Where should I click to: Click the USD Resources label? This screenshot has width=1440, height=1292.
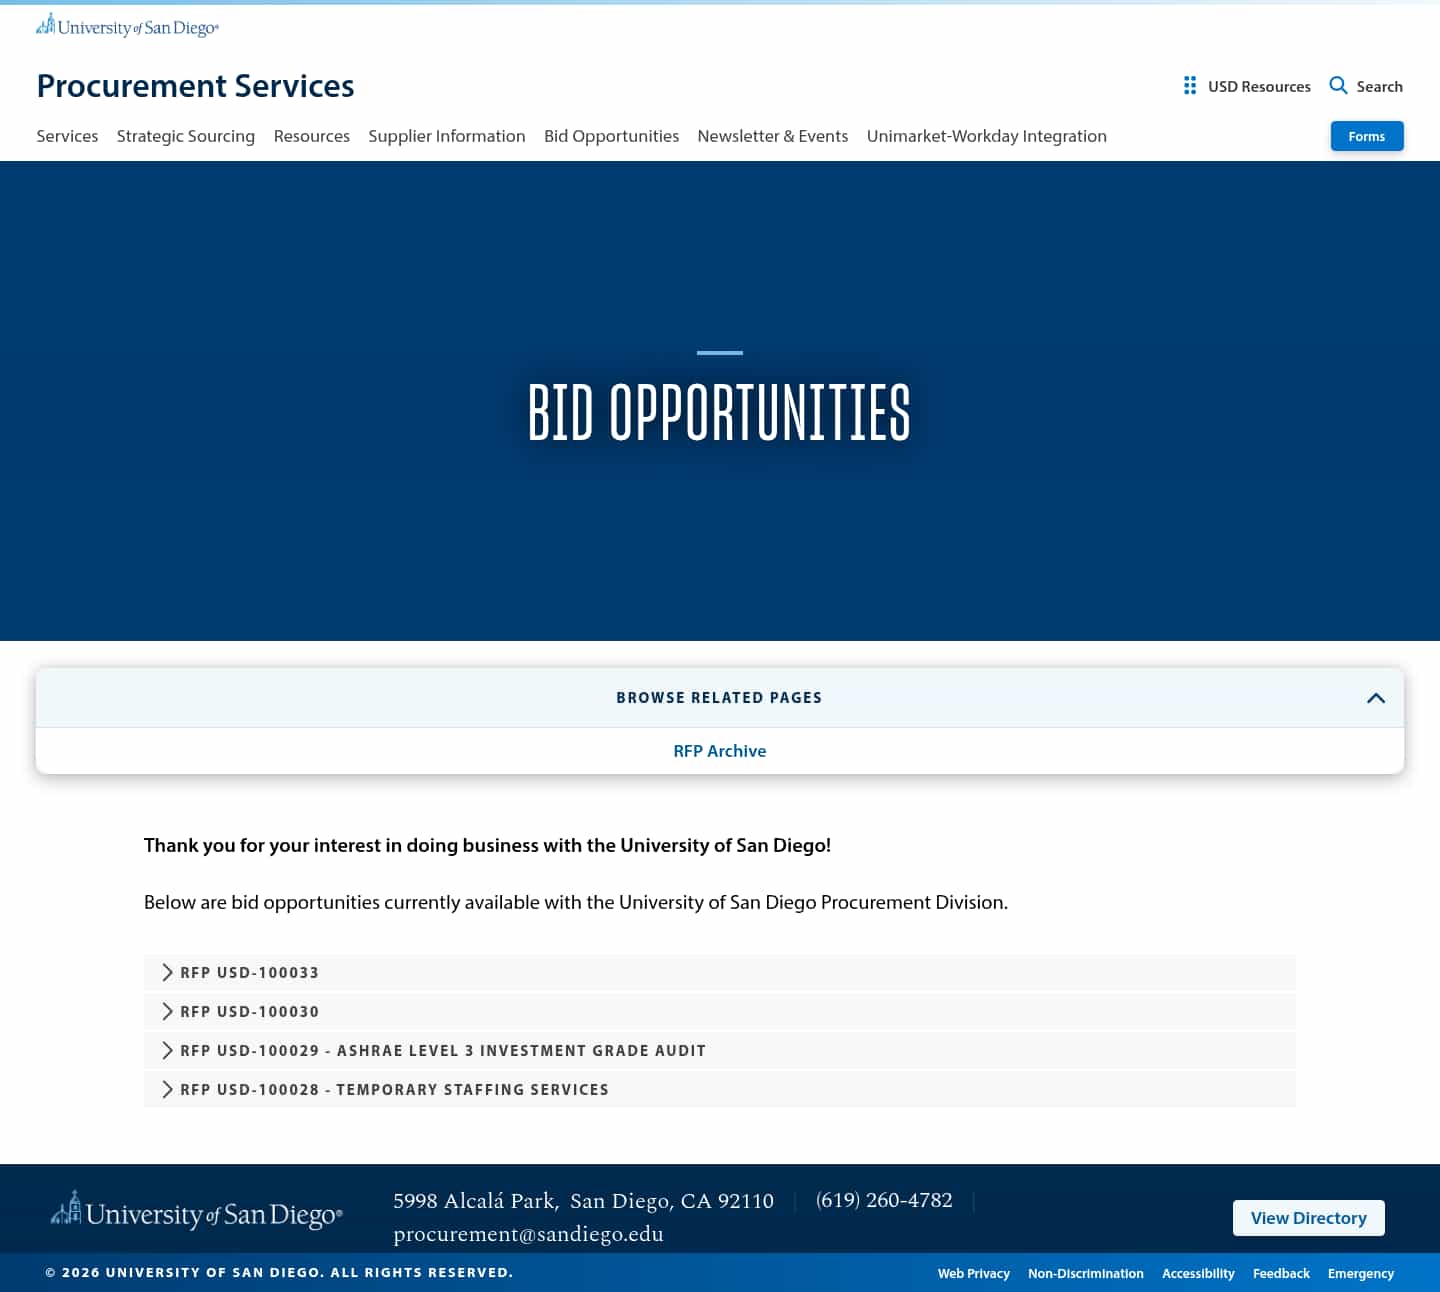[1259, 86]
